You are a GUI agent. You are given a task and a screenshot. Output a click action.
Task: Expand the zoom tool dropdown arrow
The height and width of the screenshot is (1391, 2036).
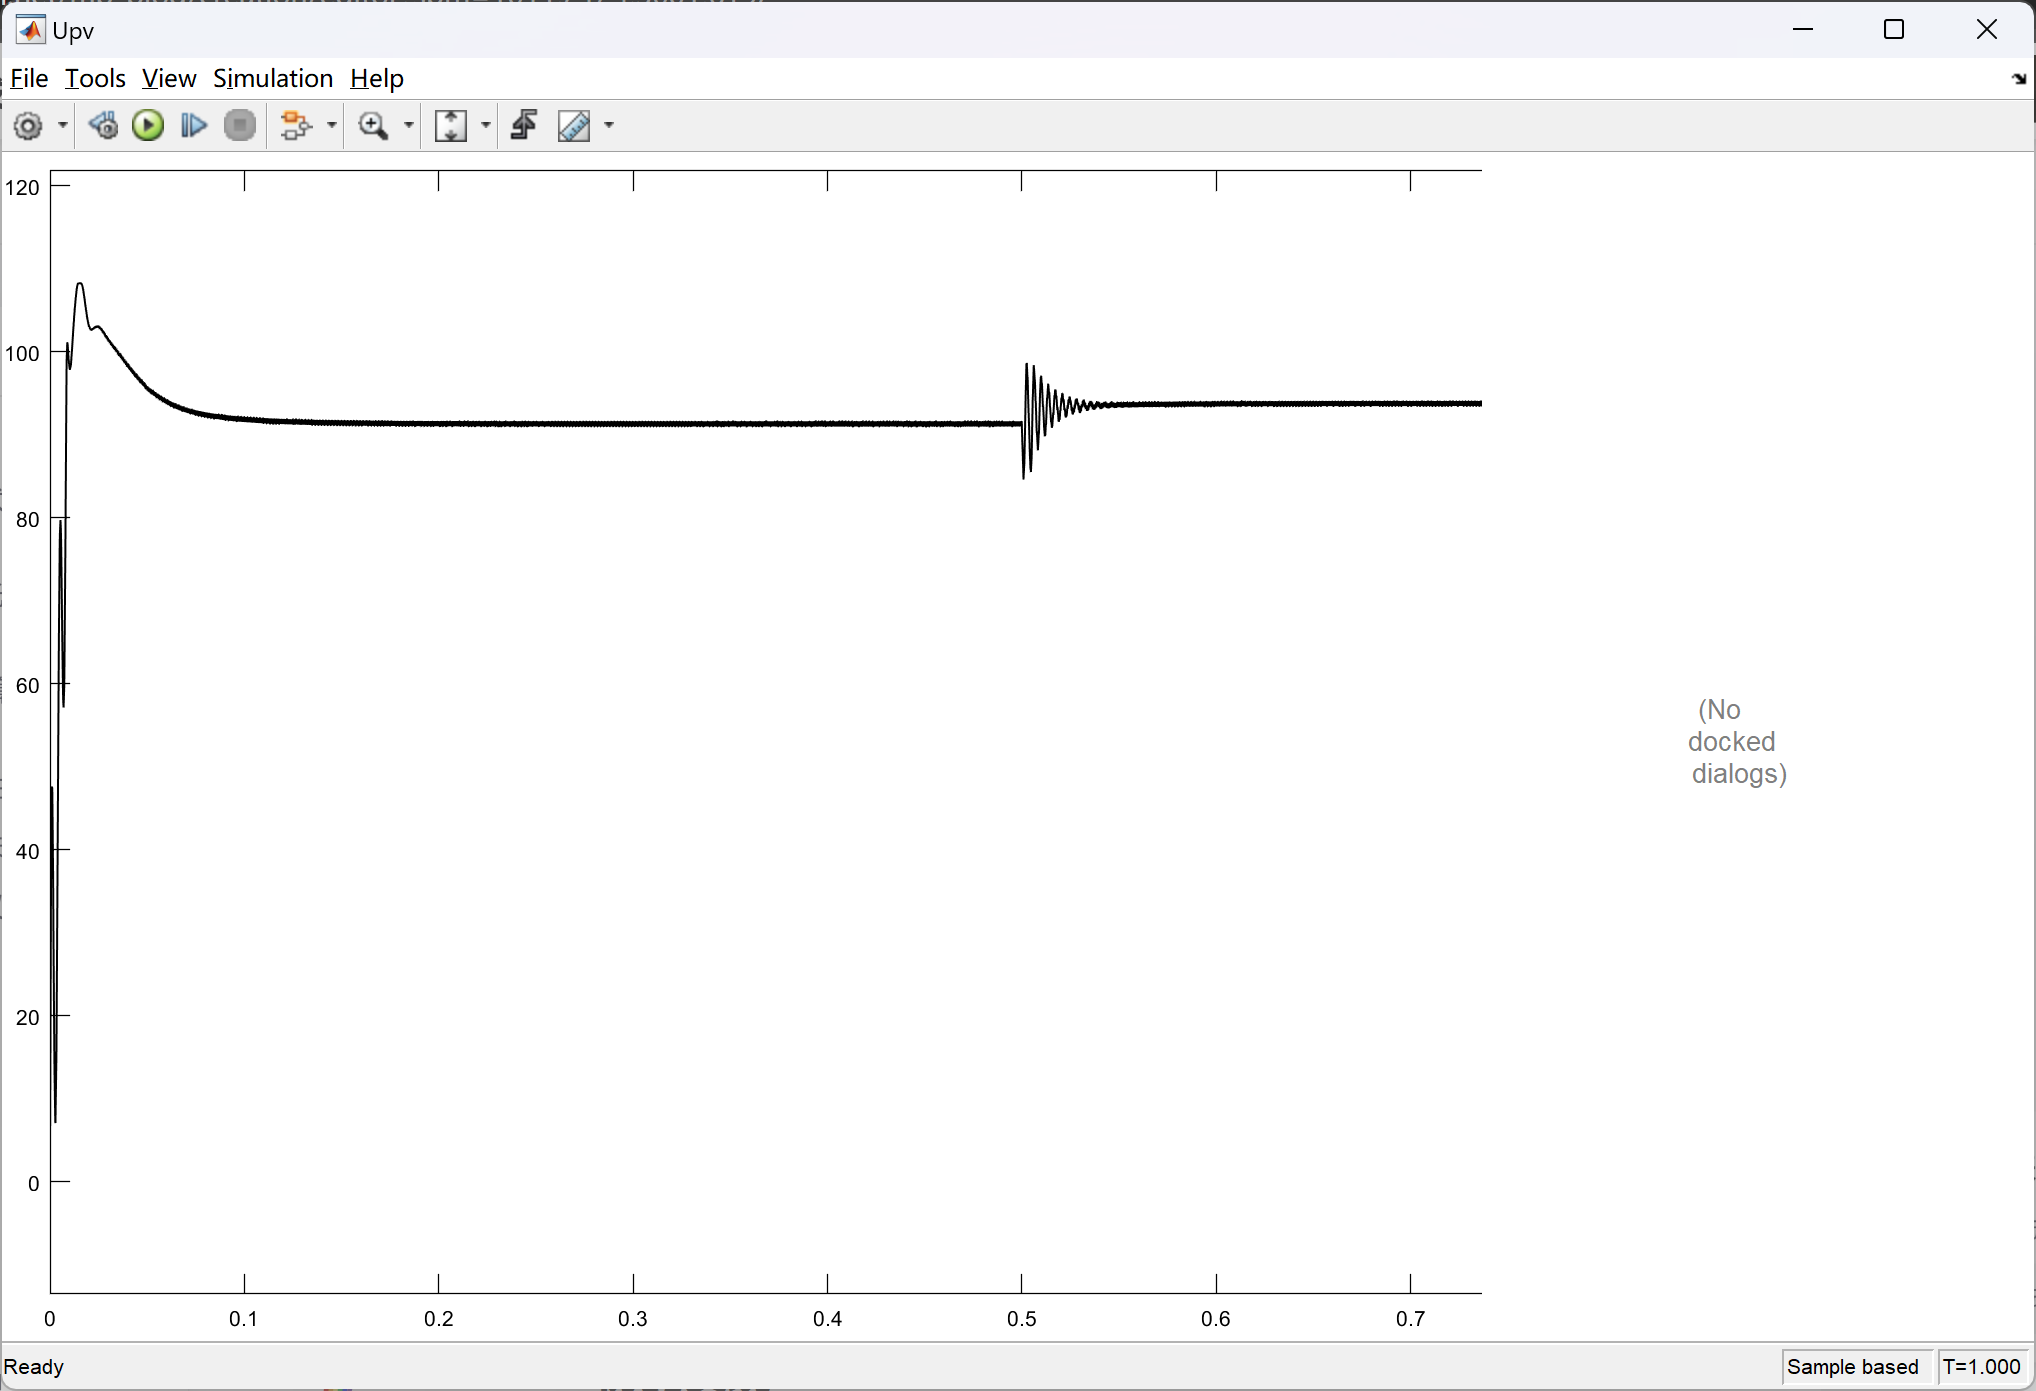pos(408,126)
